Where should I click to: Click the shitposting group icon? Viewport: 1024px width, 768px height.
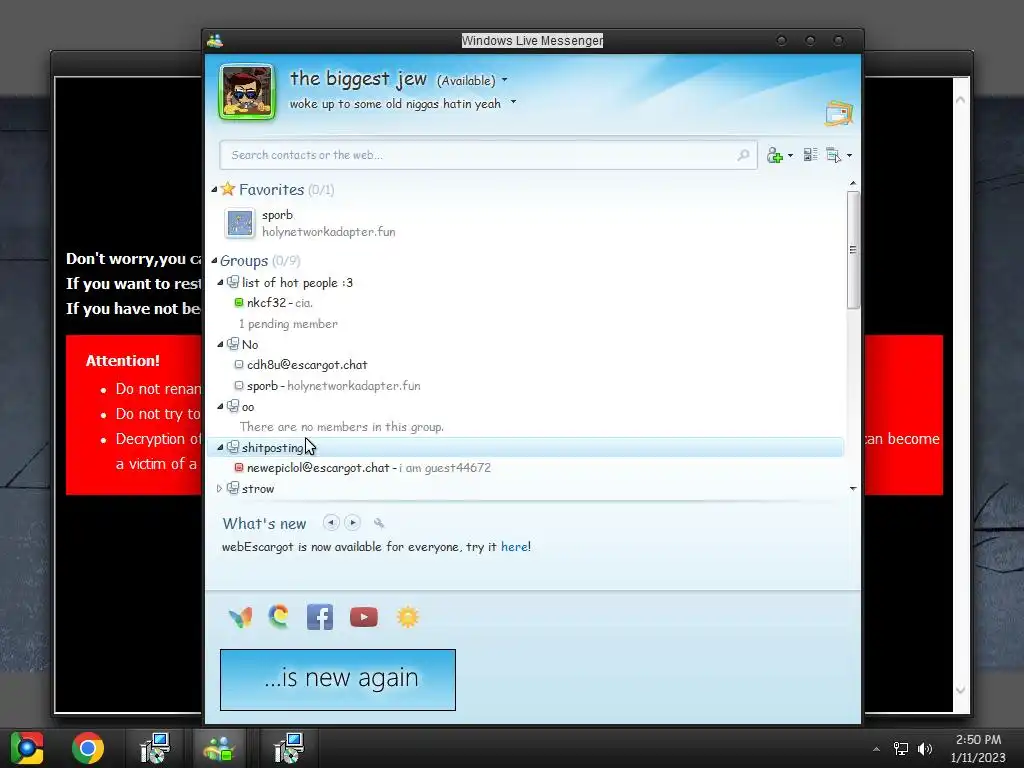point(232,447)
